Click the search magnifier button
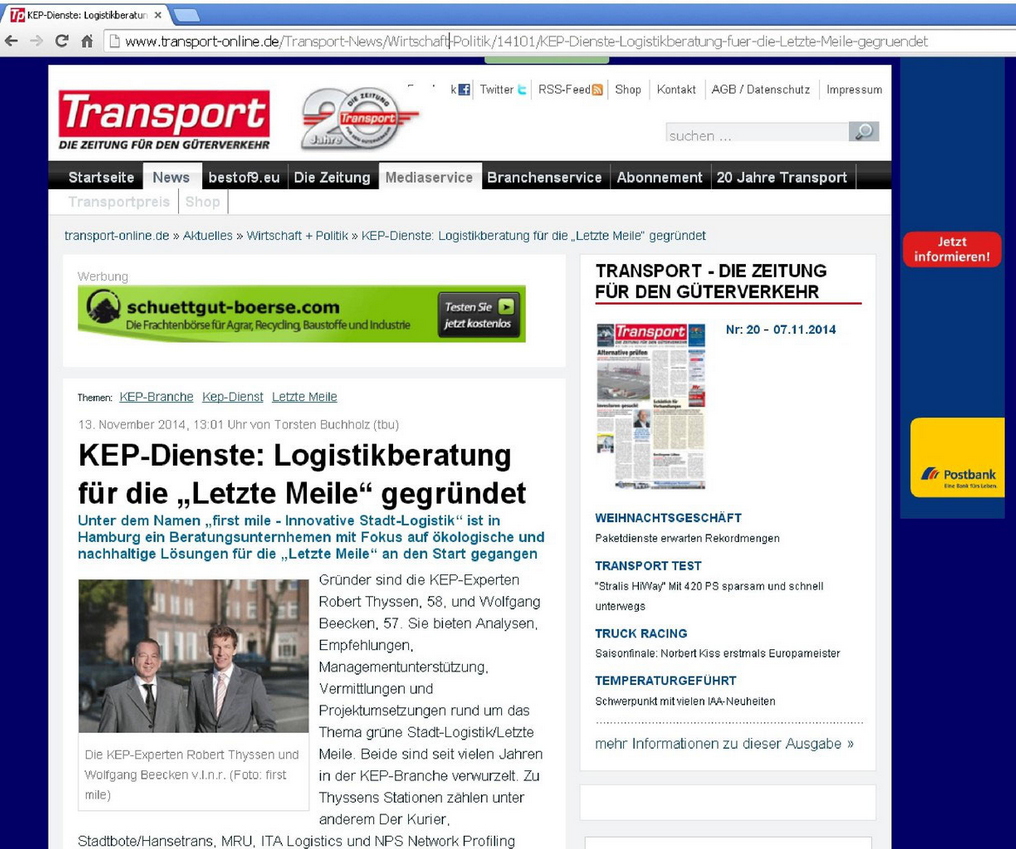The width and height of the screenshot is (1016, 849). 864,132
